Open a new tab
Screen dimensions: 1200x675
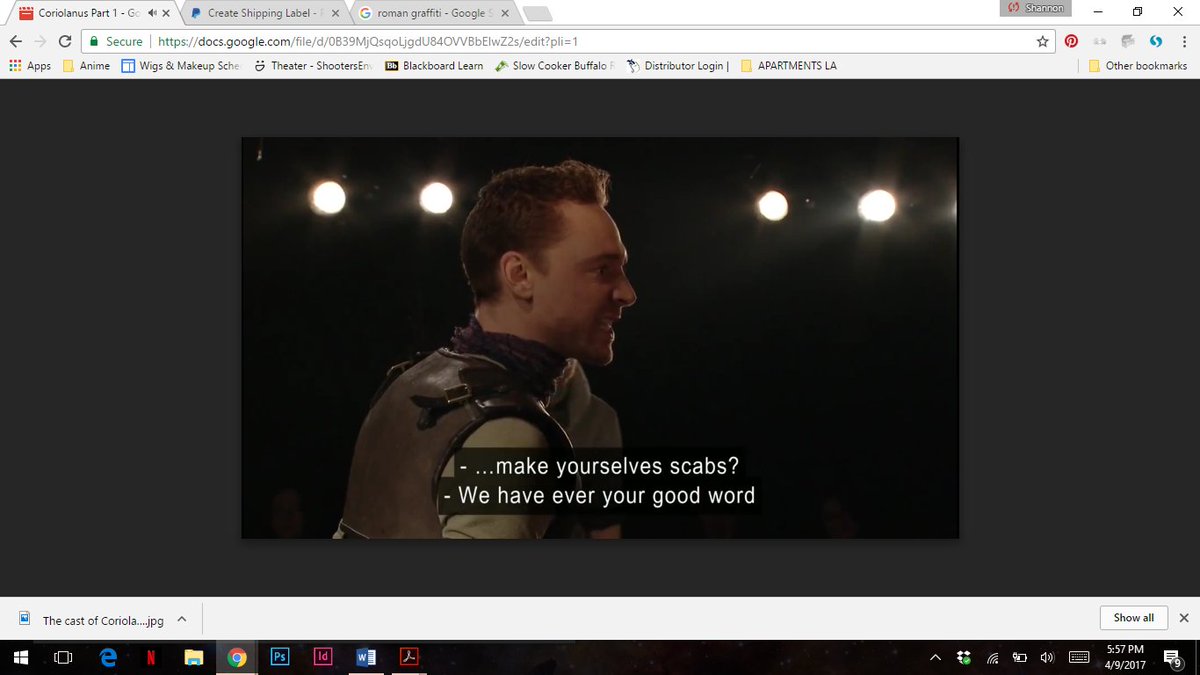[x=537, y=14]
